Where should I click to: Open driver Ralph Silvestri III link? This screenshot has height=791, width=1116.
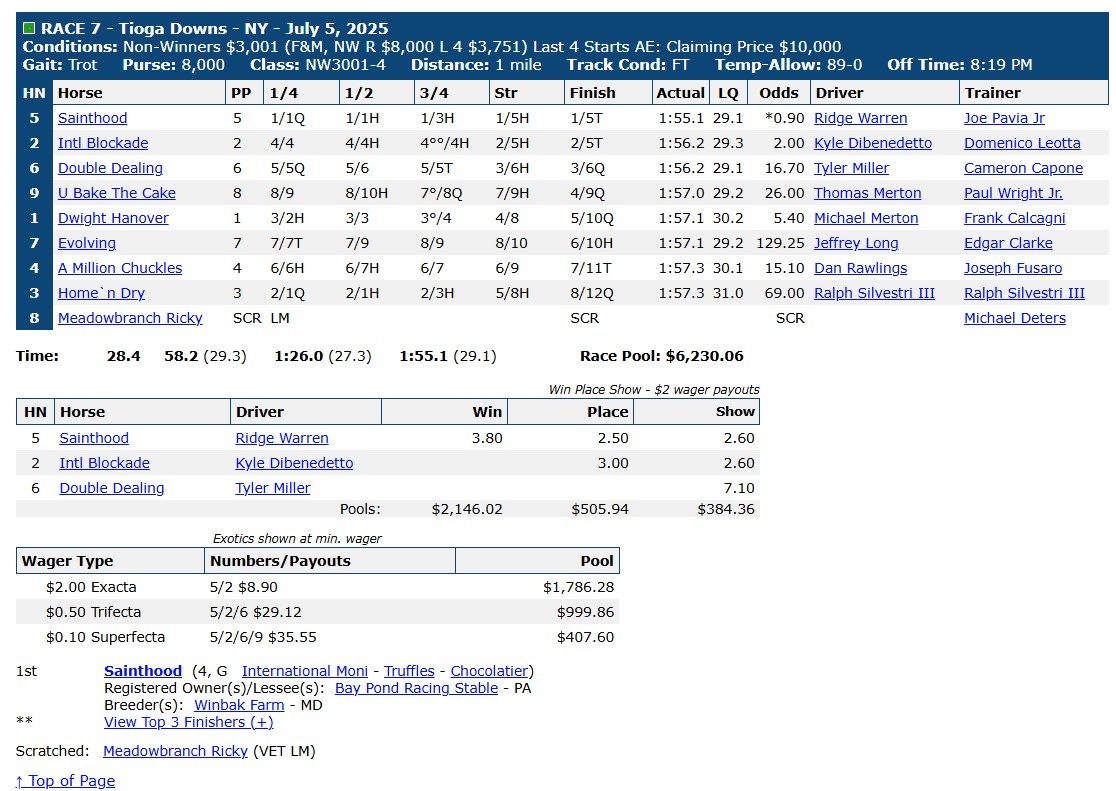pyautogui.click(x=874, y=293)
